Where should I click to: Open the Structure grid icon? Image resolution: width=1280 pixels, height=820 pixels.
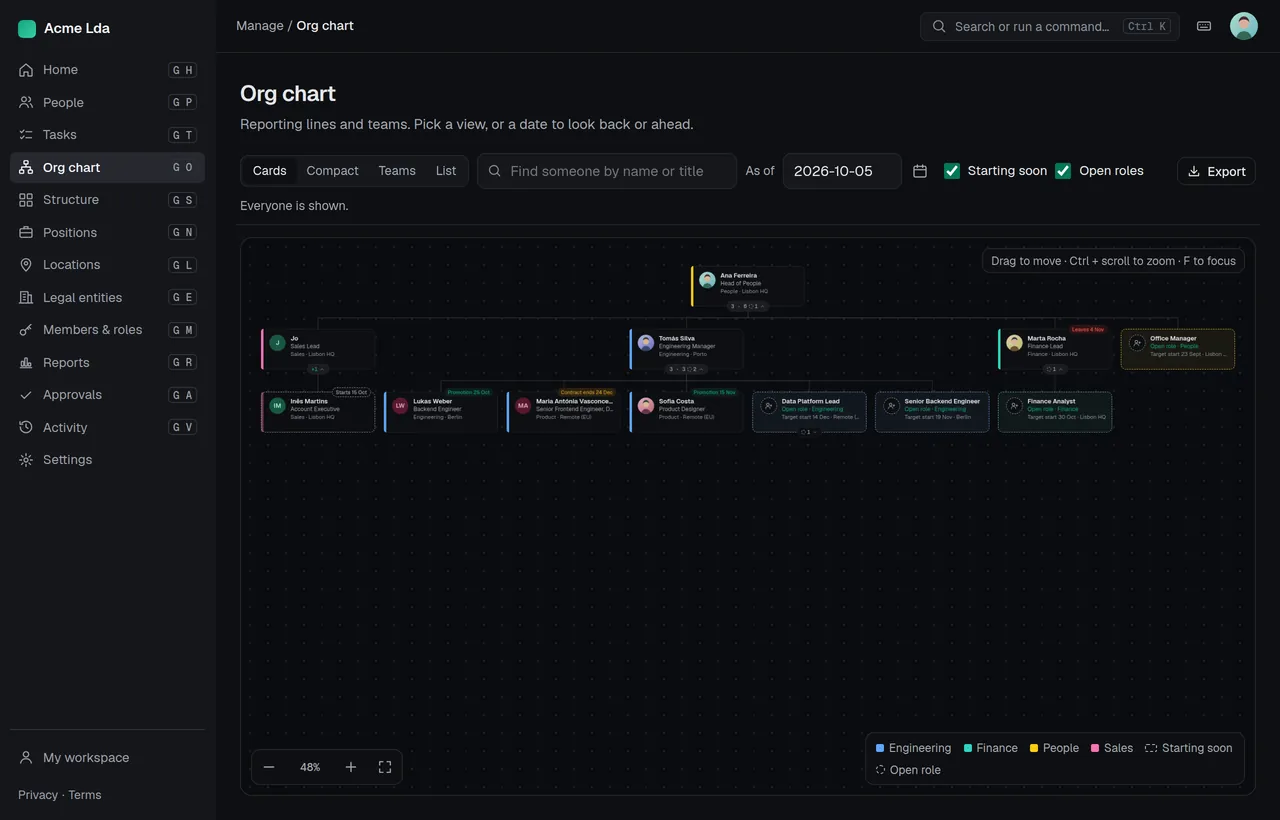pos(26,200)
